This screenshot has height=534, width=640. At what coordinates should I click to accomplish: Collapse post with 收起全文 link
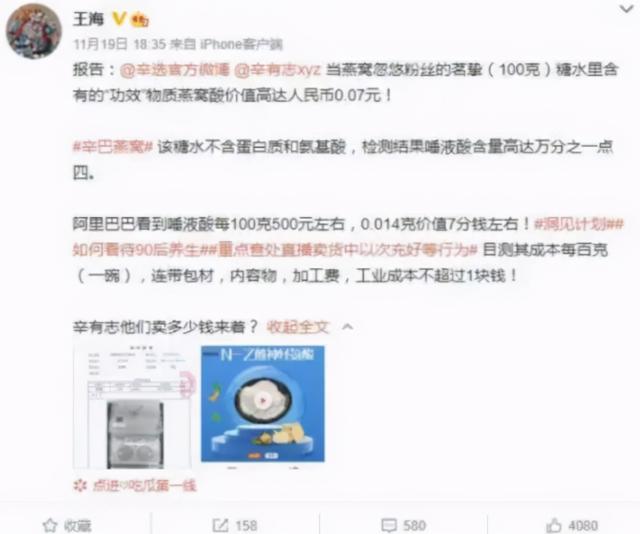coord(298,327)
